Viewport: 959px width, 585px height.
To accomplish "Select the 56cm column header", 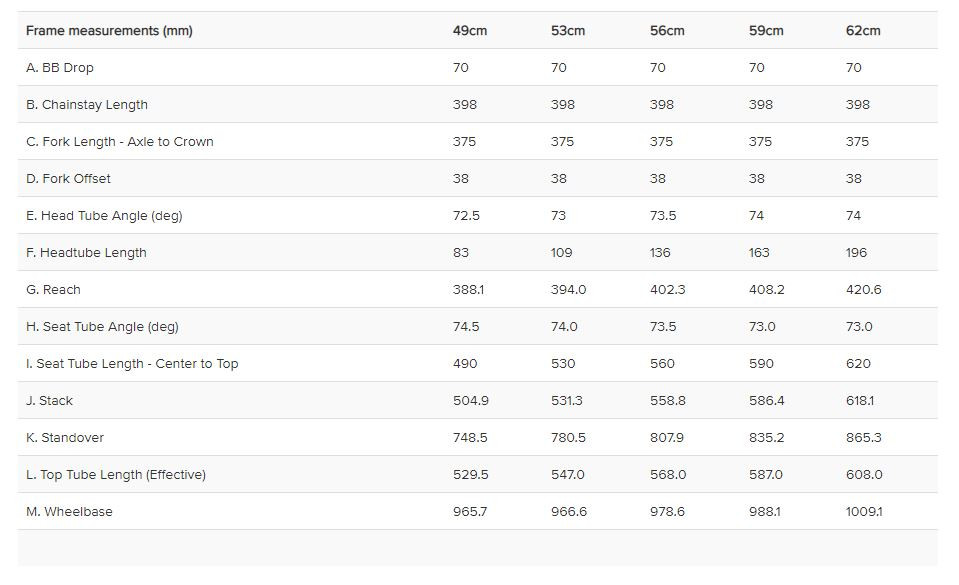I will click(x=667, y=31).
